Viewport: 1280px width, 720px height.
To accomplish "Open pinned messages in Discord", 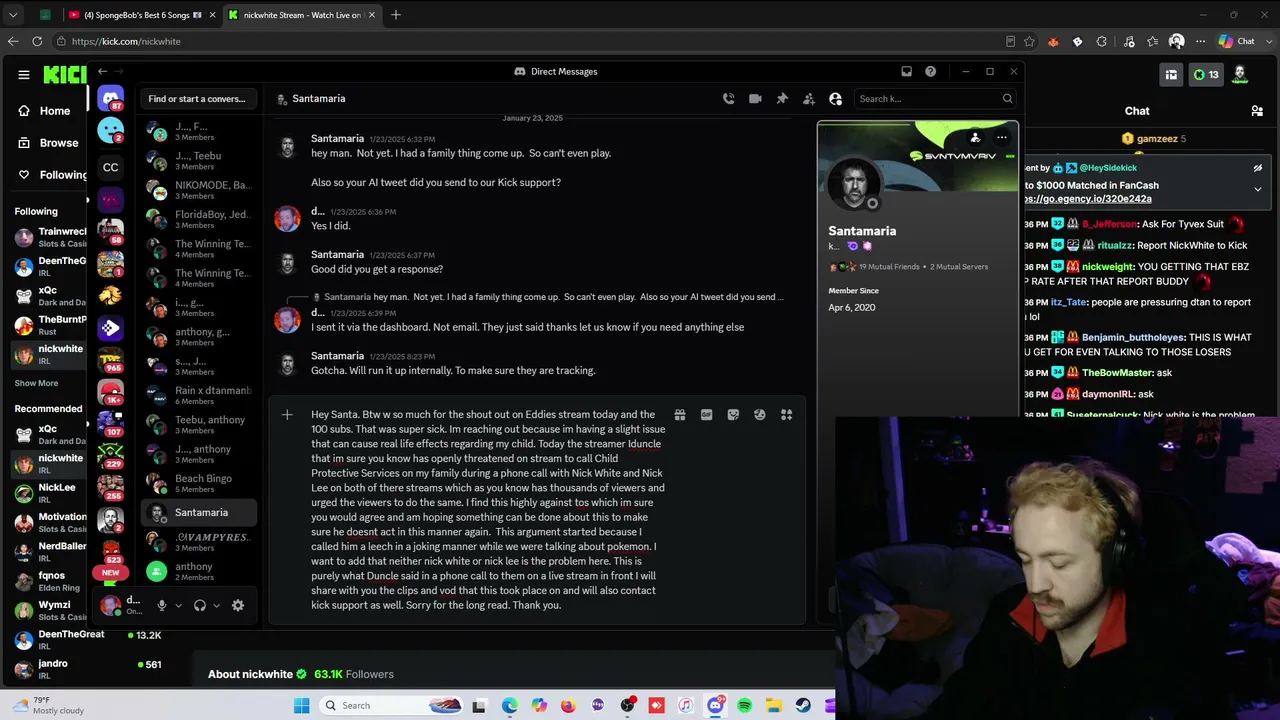I will click(782, 99).
